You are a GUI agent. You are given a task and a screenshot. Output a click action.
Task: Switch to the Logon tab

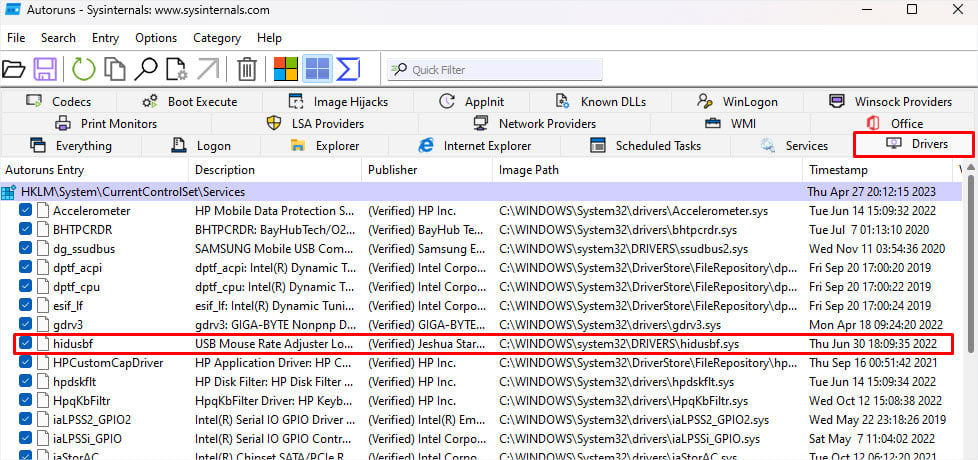[x=201, y=146]
